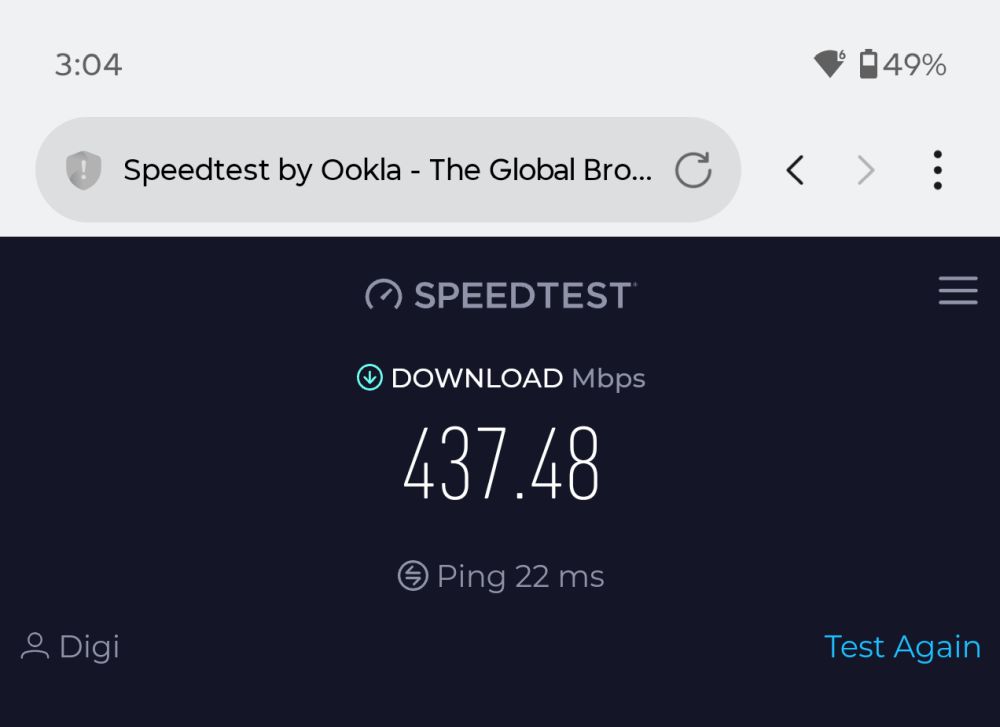Tap the ping icon
The image size is (1000, 727).
412,576
